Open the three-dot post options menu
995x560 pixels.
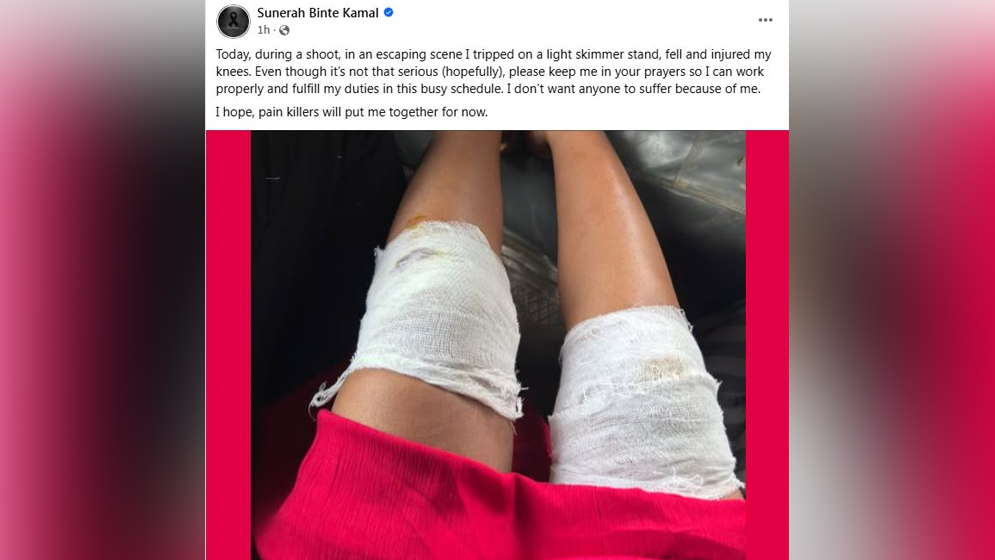pos(765,20)
